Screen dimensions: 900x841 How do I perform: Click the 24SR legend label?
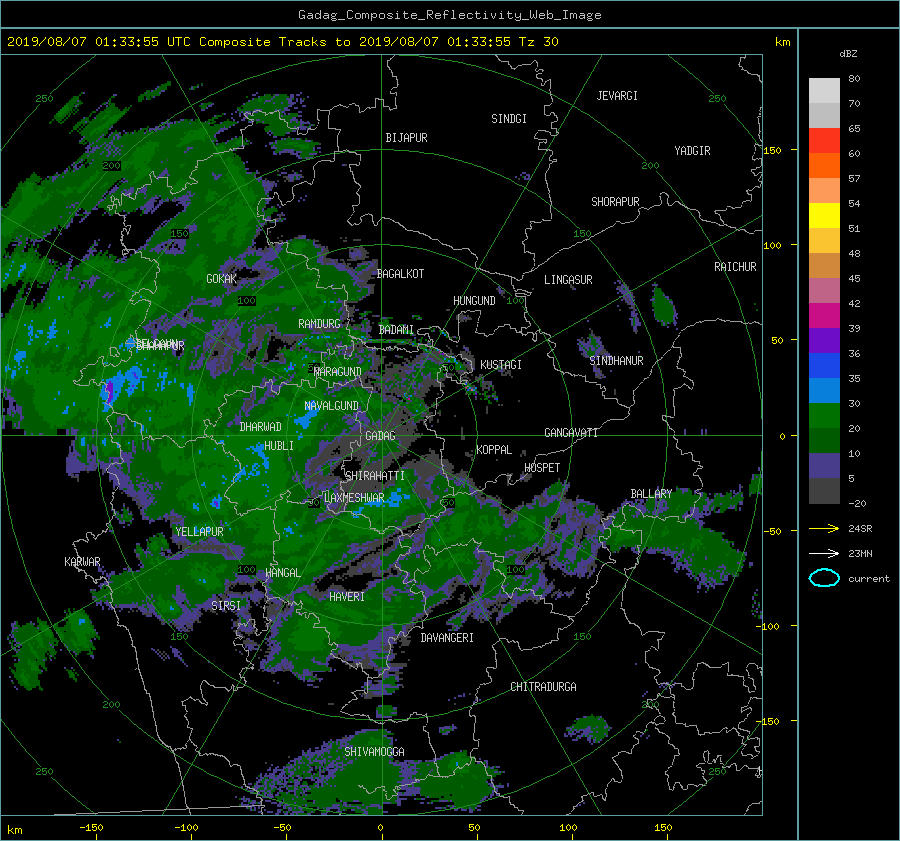[x=860, y=529]
